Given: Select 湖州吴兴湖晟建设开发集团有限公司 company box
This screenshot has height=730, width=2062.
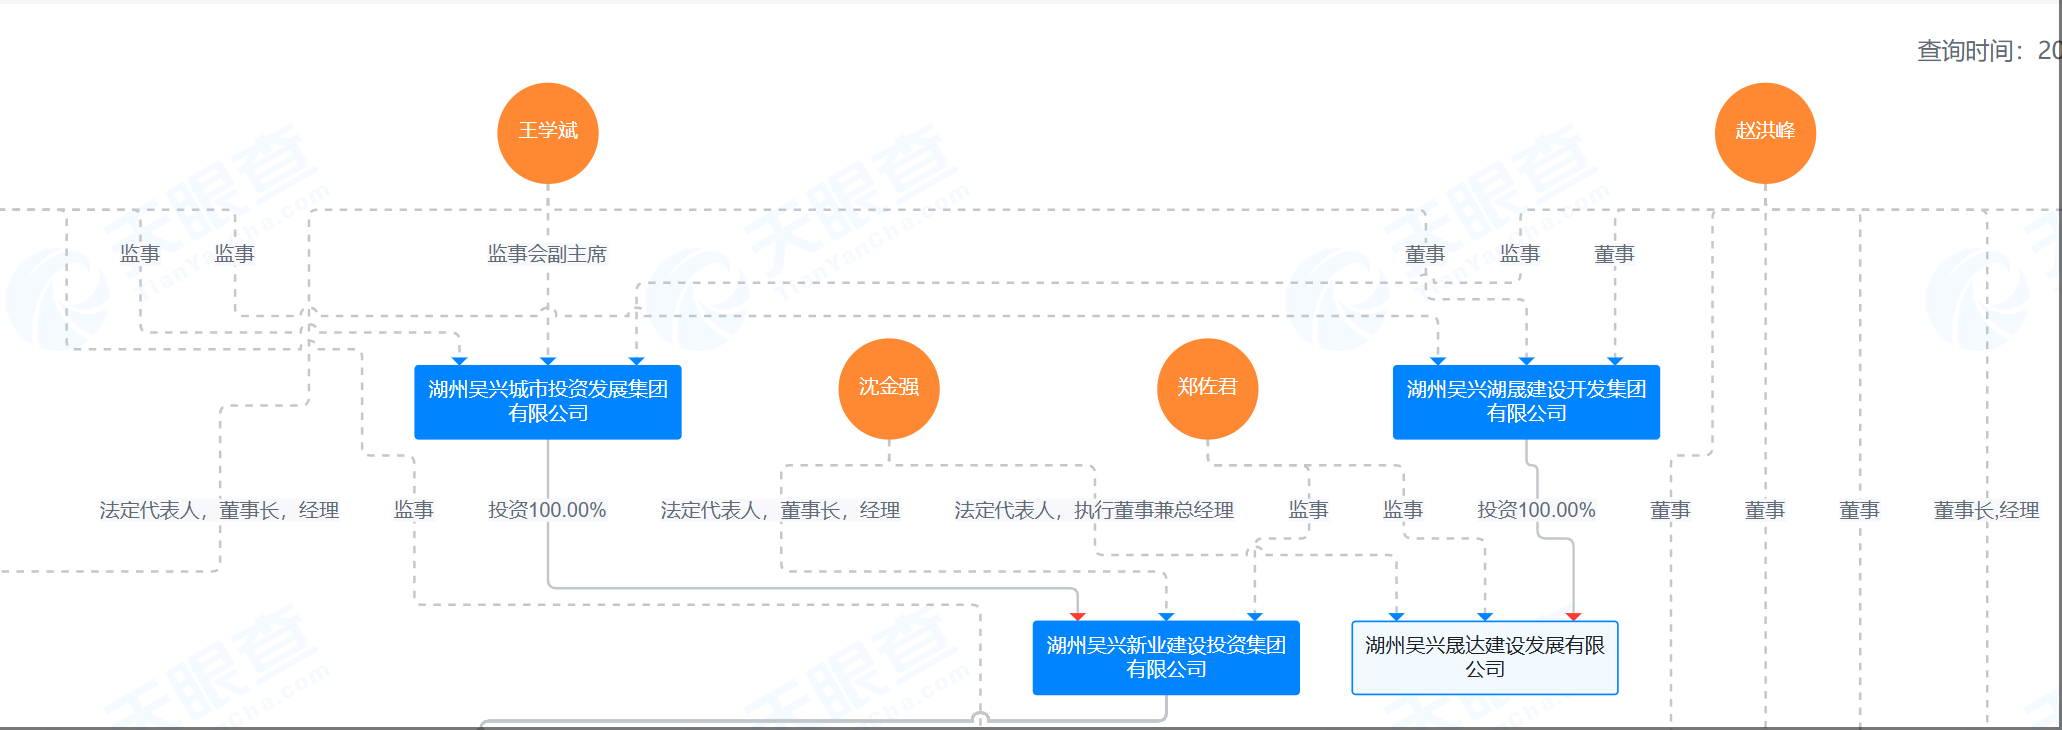Looking at the screenshot, I should [1526, 402].
